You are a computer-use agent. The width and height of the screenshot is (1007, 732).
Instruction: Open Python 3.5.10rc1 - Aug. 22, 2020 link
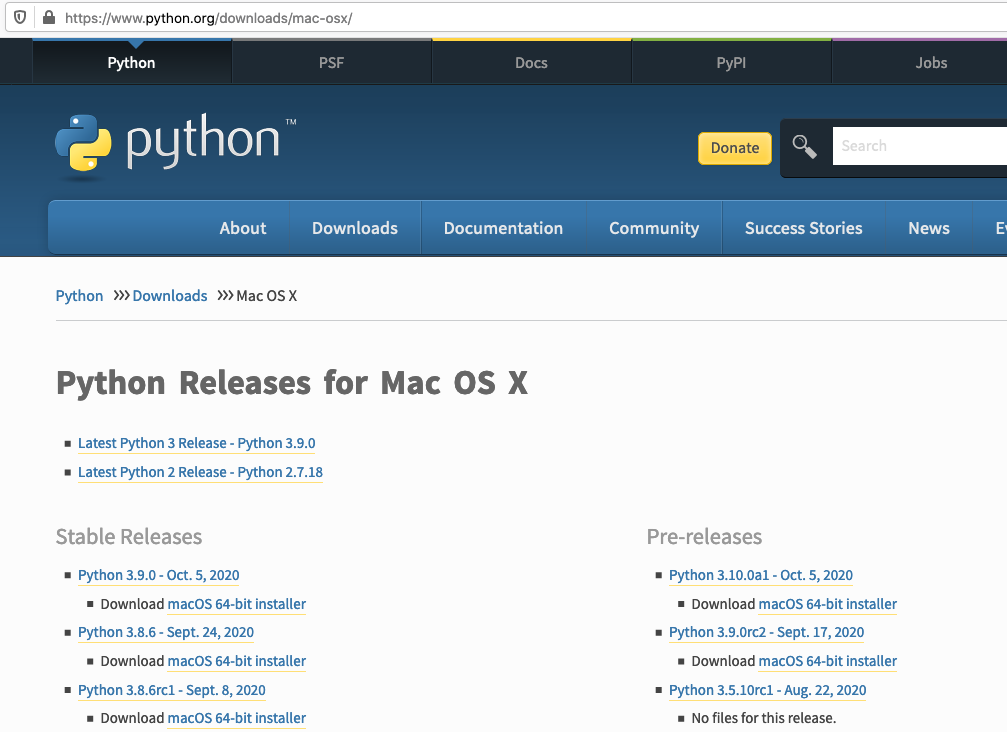pyautogui.click(x=767, y=690)
